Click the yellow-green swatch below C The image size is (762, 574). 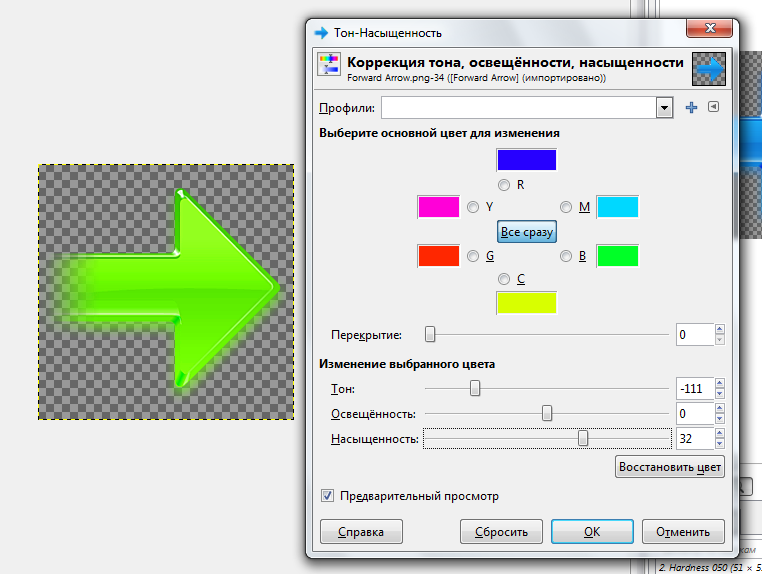[x=526, y=303]
